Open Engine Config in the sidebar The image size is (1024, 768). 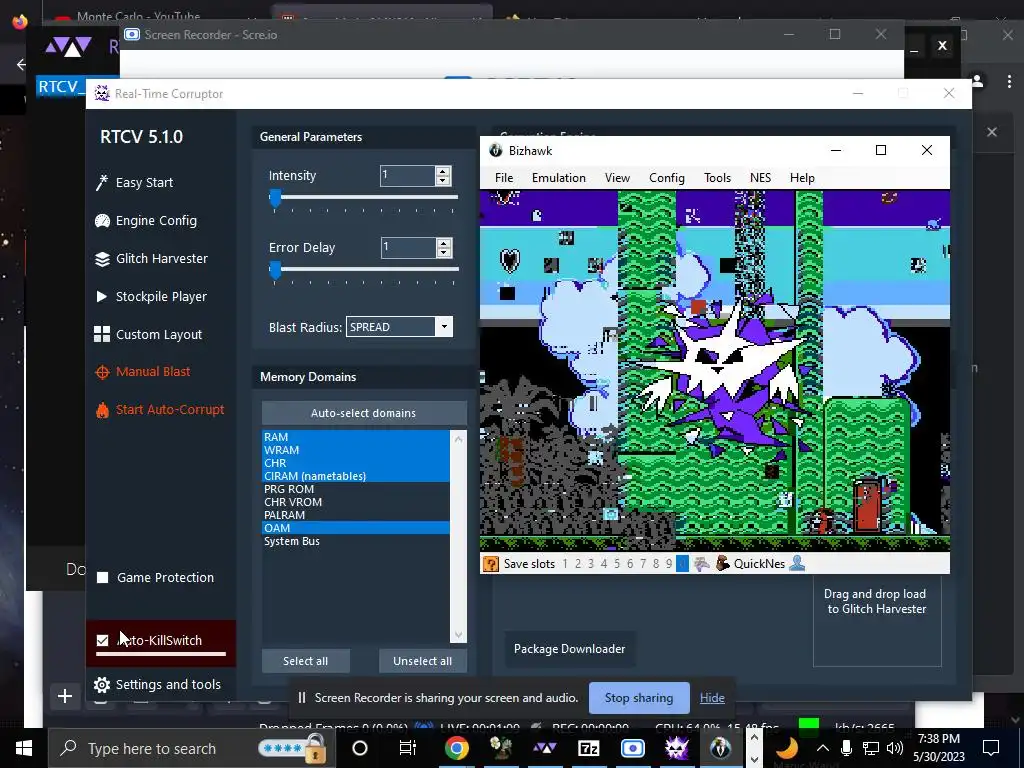point(146,221)
